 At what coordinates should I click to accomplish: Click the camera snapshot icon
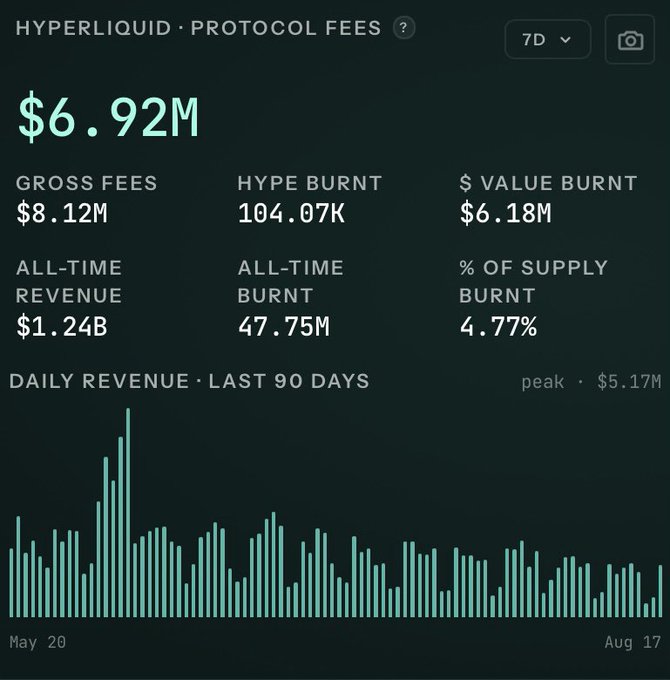tap(630, 40)
